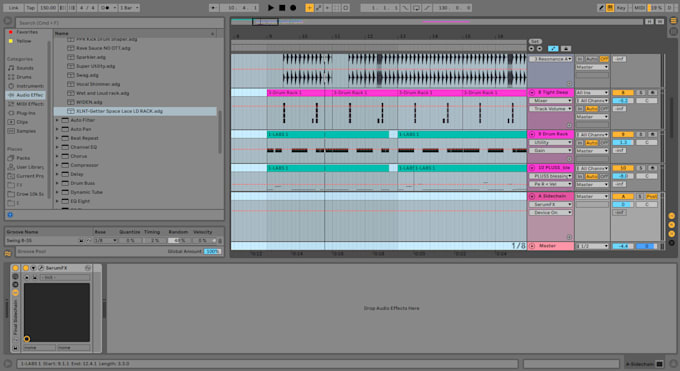The image size is (680, 371).
Task: Adjust the Master volume value slider
Action: coord(623,246)
